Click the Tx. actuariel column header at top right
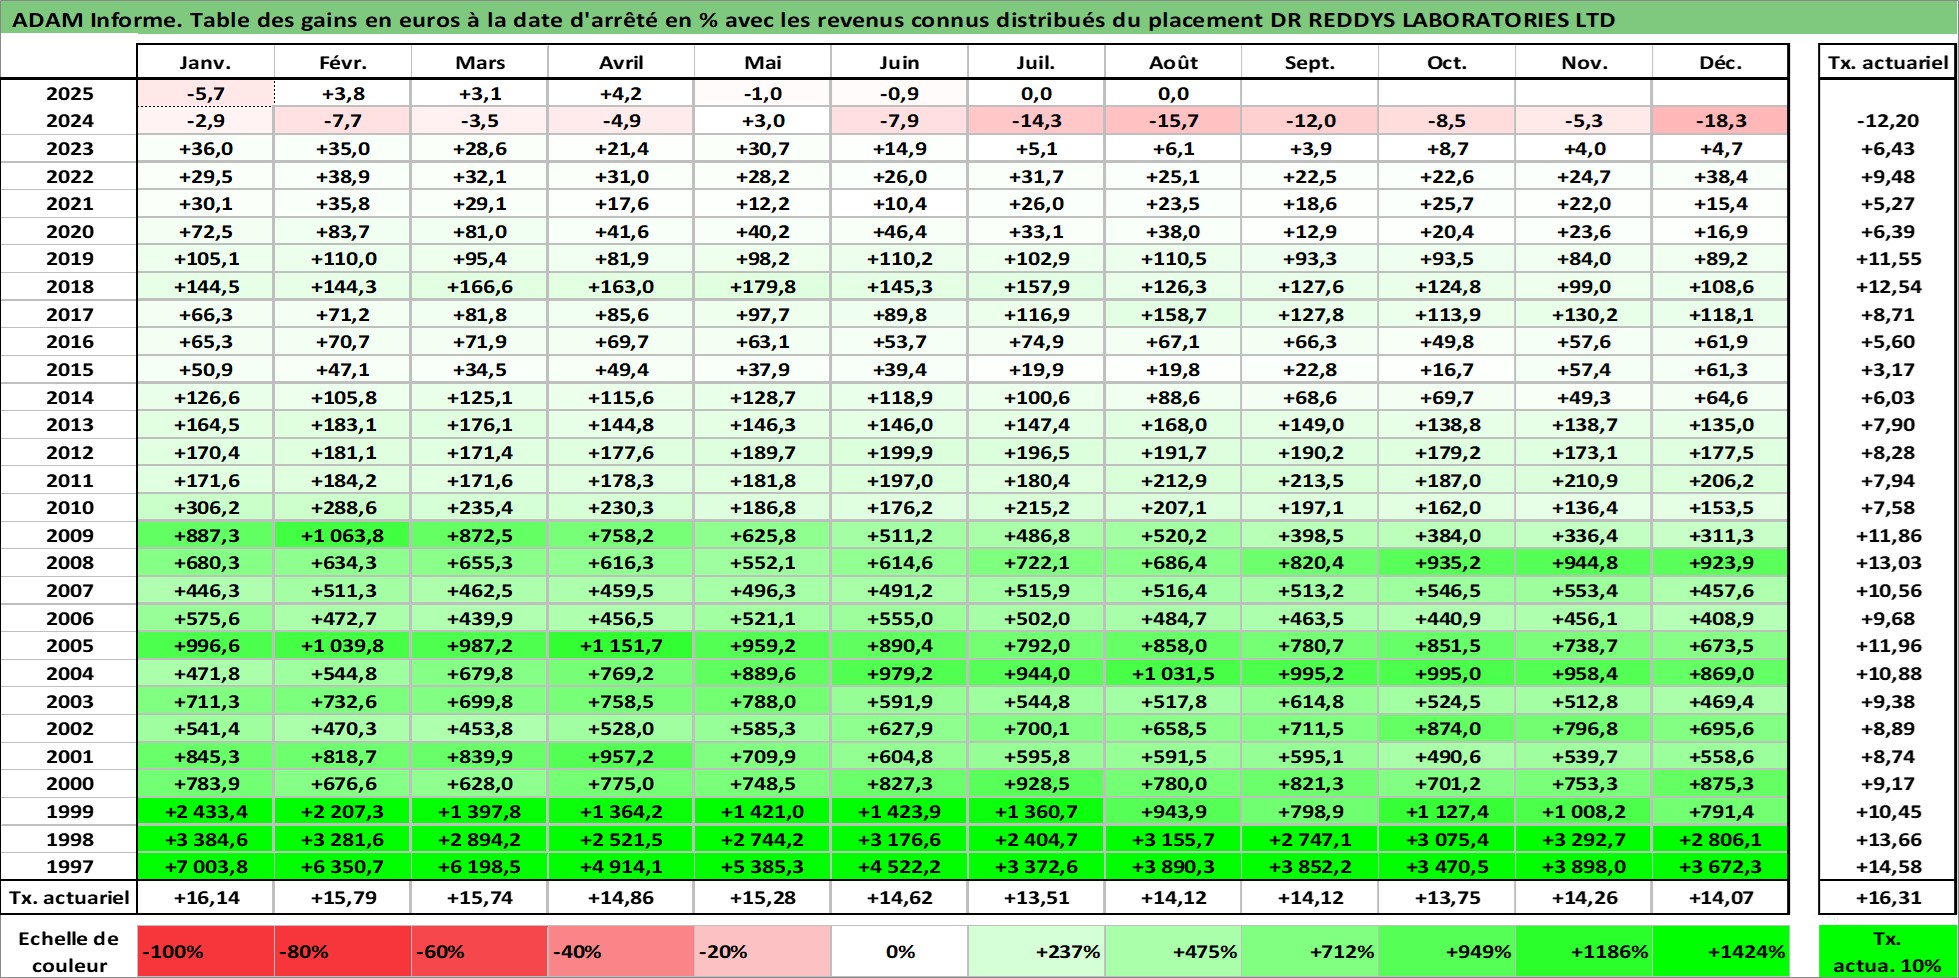The width and height of the screenshot is (1959, 978). (x=1888, y=62)
